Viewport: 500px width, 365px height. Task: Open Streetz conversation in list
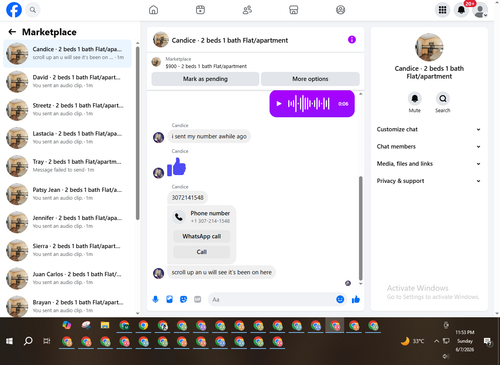tap(68, 110)
